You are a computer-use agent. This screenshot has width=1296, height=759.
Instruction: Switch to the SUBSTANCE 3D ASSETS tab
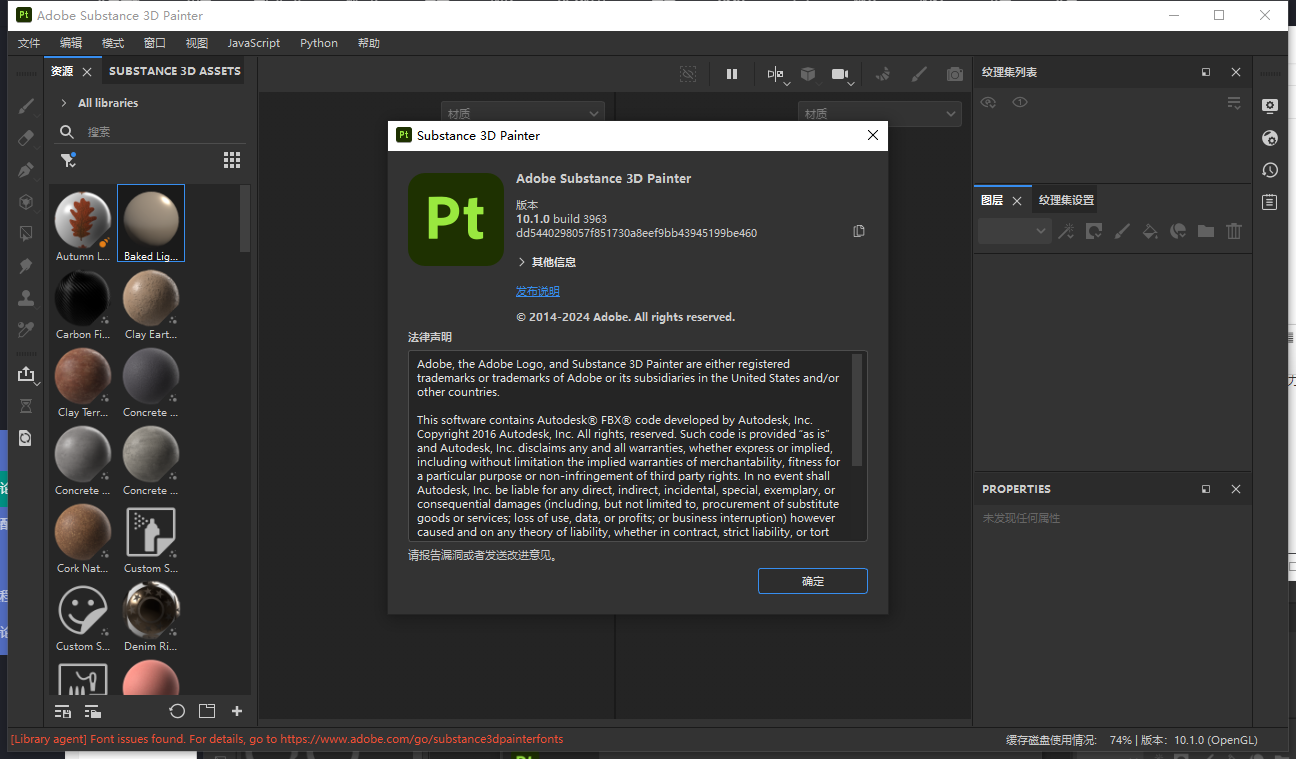(x=175, y=71)
